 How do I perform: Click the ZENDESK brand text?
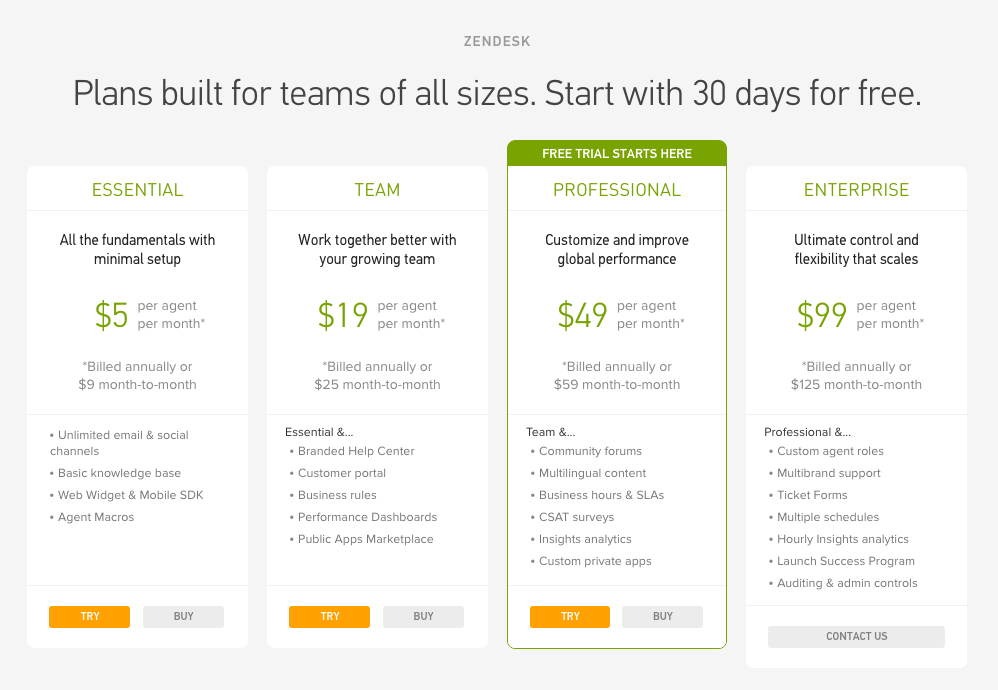point(497,42)
